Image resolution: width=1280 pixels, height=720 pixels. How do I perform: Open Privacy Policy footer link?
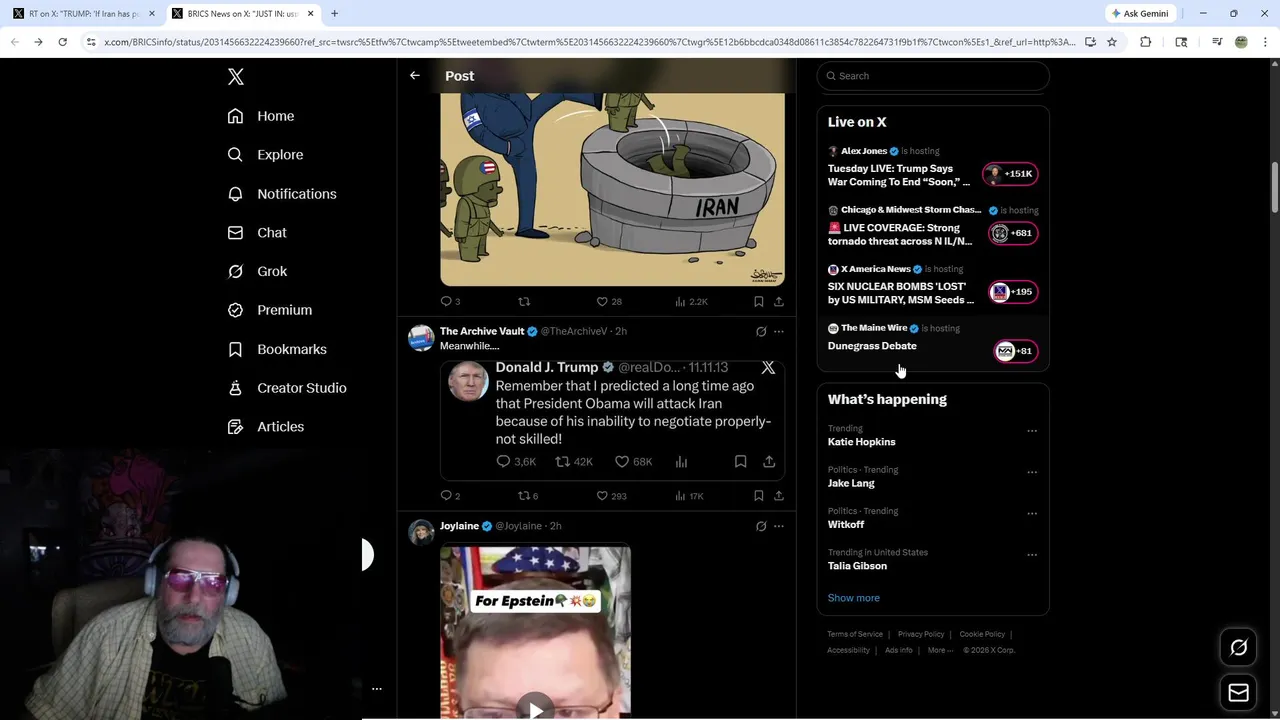(x=921, y=634)
